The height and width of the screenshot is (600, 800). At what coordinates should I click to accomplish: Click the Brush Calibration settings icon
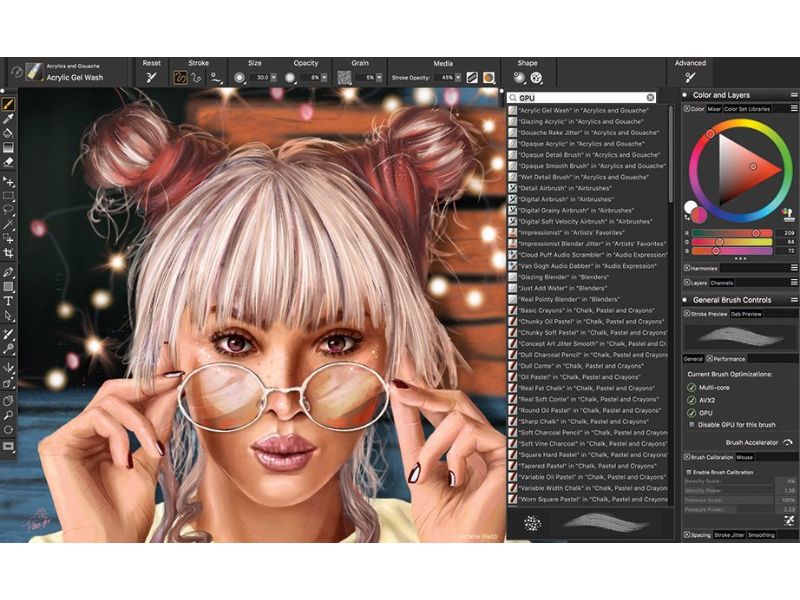[x=687, y=456]
